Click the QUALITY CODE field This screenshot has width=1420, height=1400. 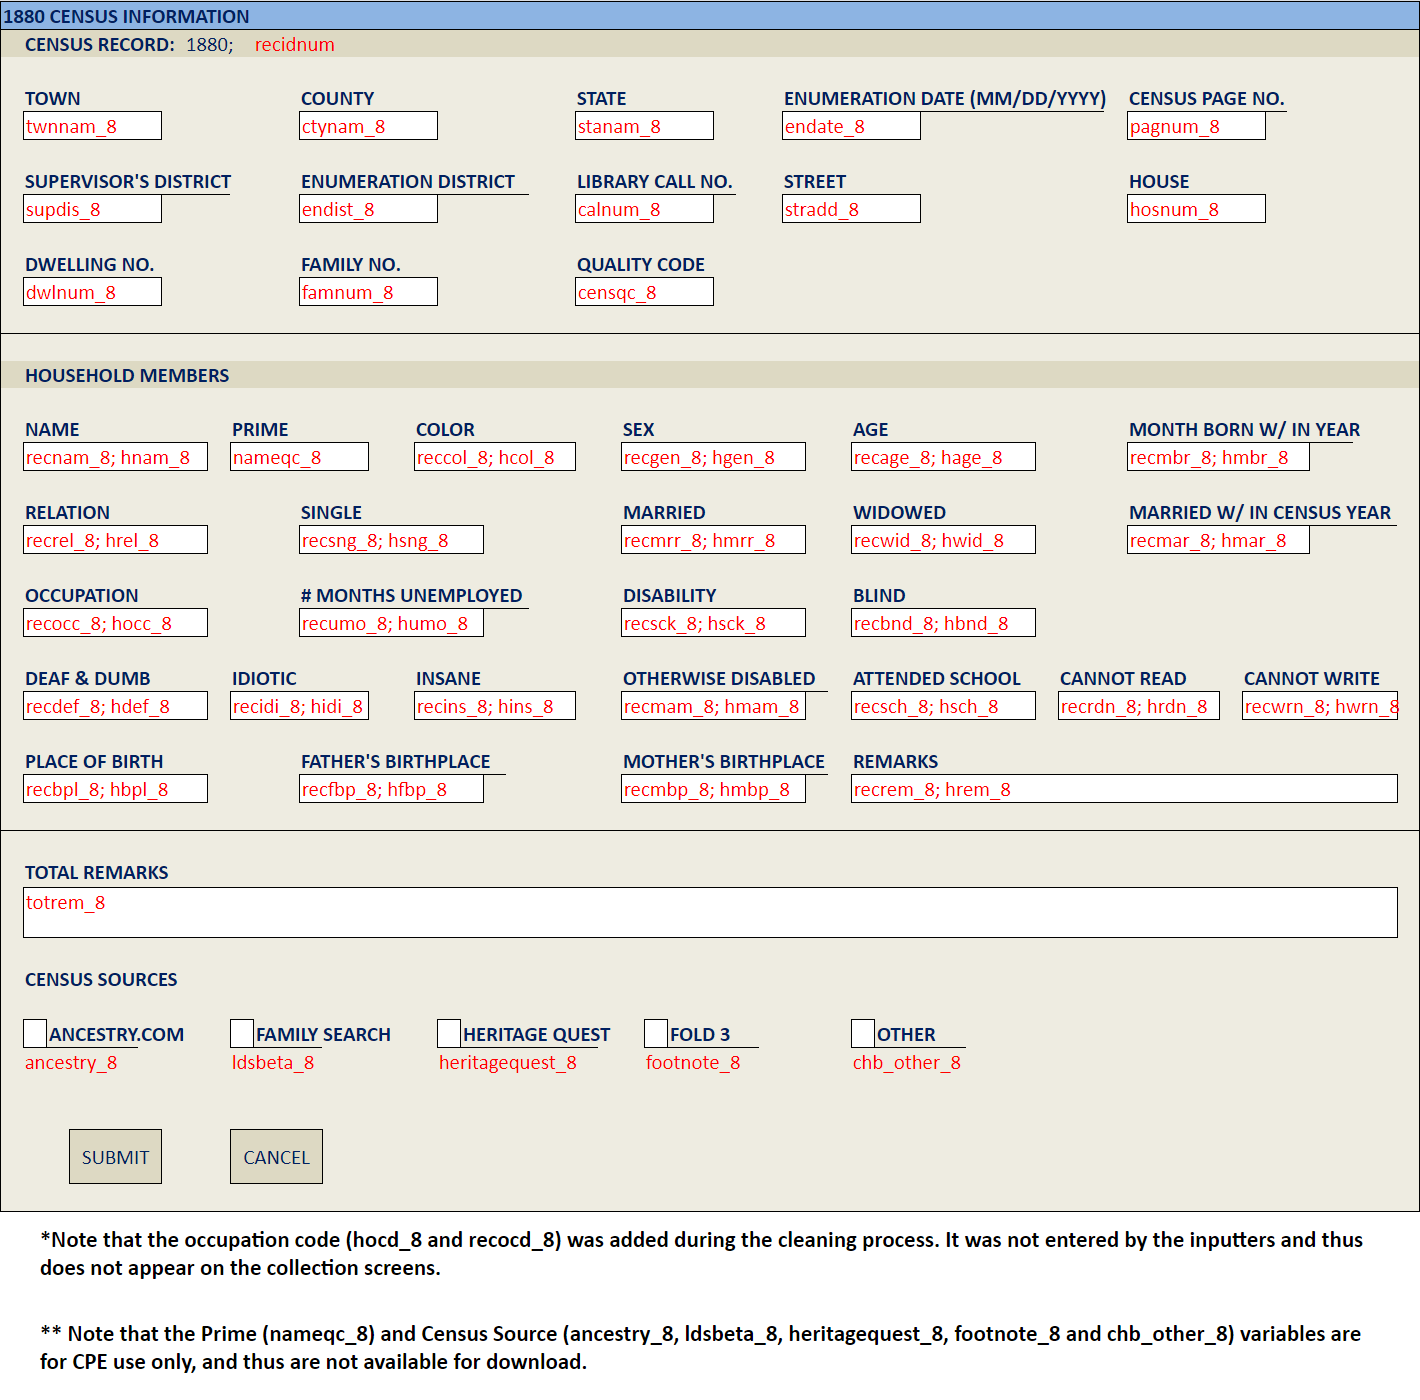coord(644,292)
